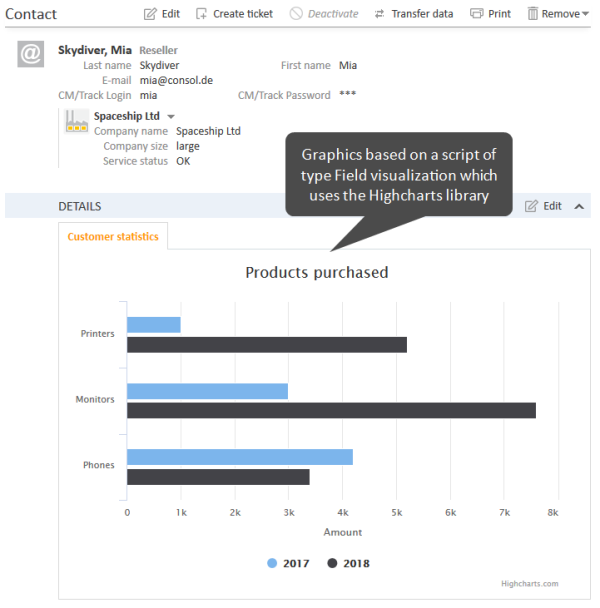Click the DETAILS section heading
The height and width of the screenshot is (608, 600).
click(80, 206)
